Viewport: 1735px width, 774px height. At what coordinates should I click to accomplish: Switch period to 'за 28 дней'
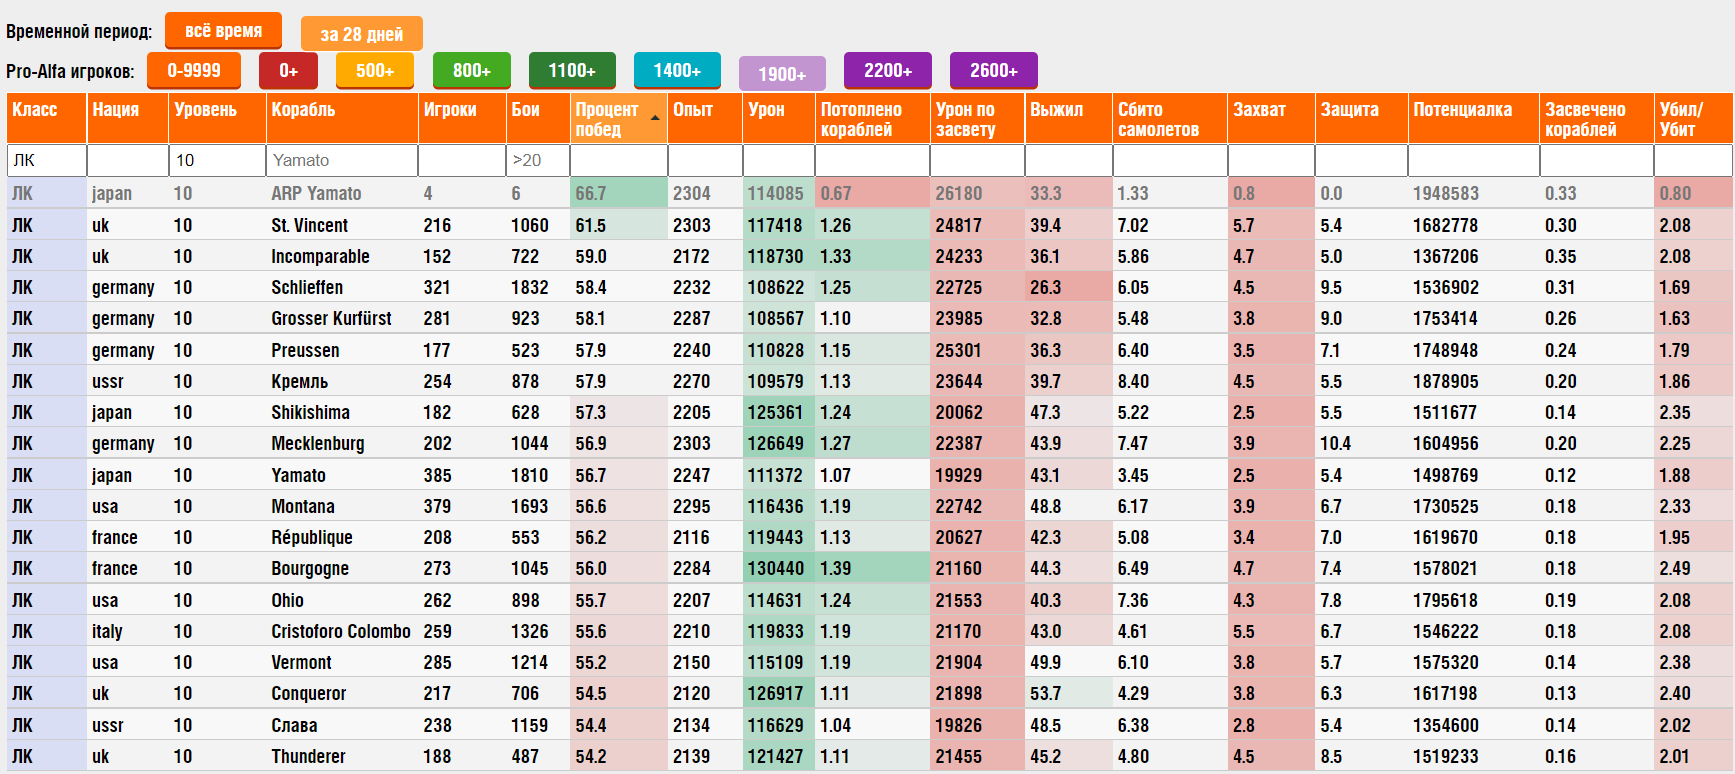coord(361,34)
